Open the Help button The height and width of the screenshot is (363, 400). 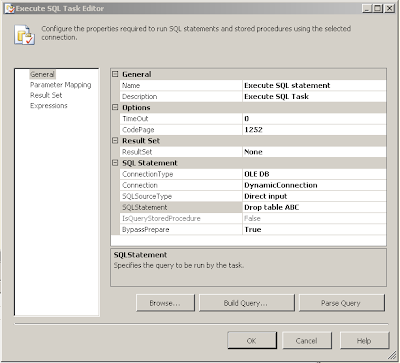[364, 341]
